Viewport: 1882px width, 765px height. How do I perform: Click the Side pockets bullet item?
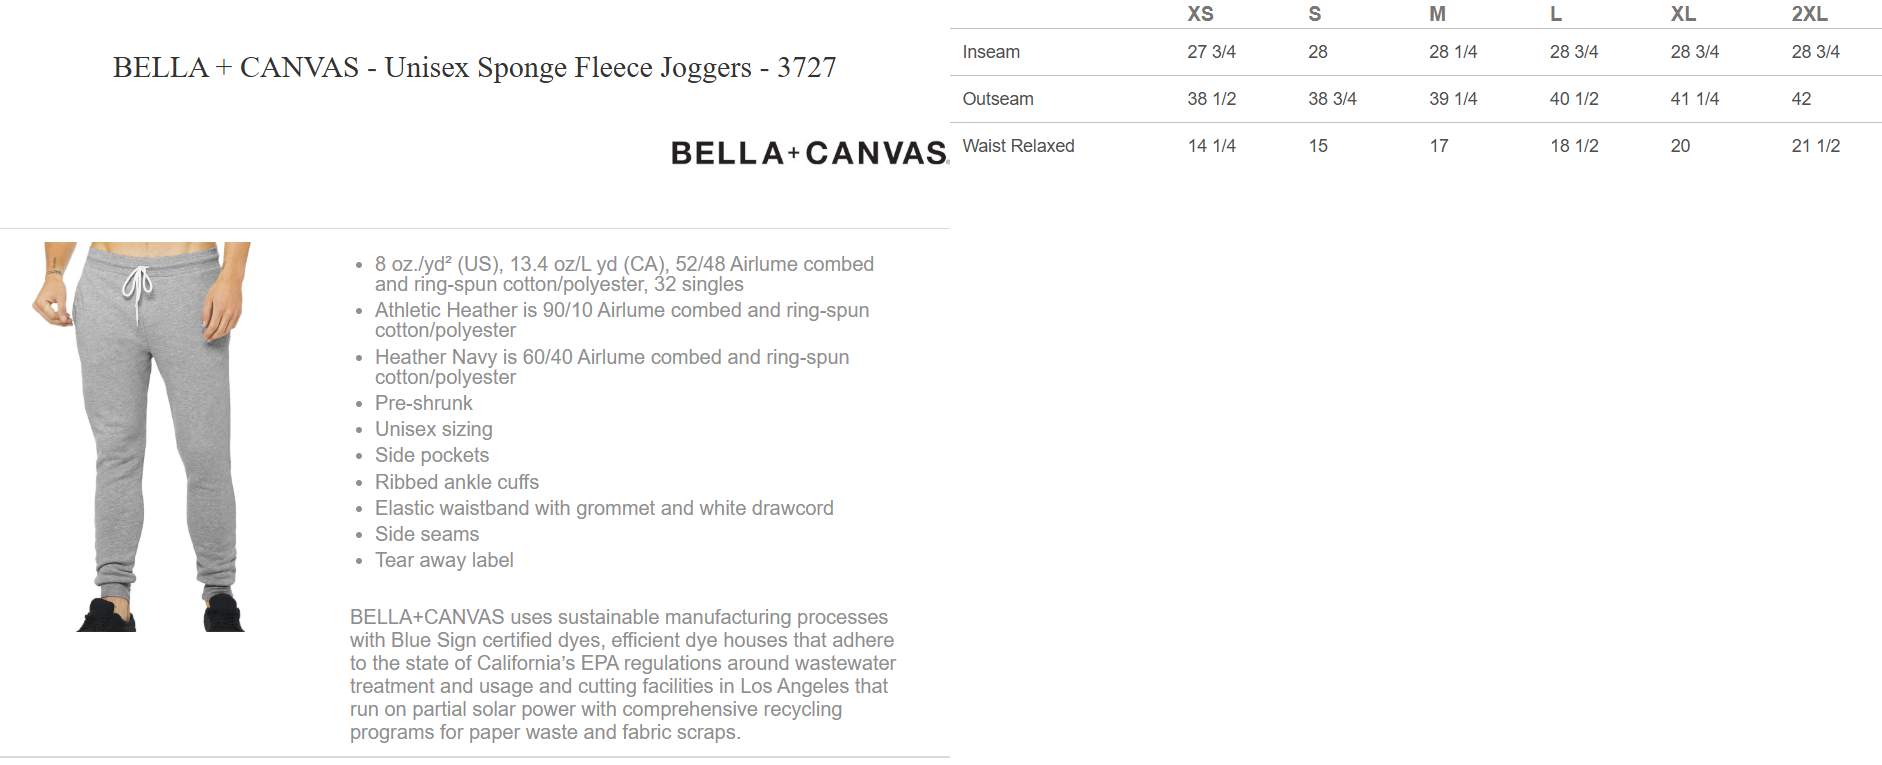click(431, 455)
